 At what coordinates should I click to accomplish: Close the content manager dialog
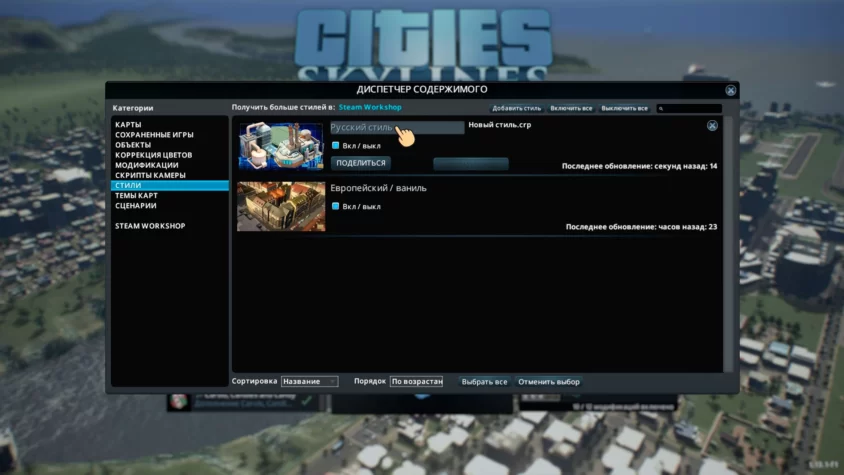click(x=730, y=90)
